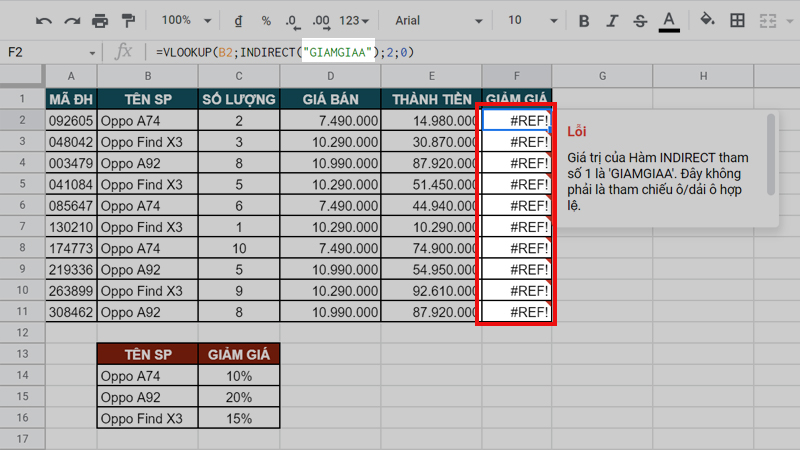The width and height of the screenshot is (800, 450).
Task: Open the 123 number formats dropdown
Action: click(x=354, y=21)
